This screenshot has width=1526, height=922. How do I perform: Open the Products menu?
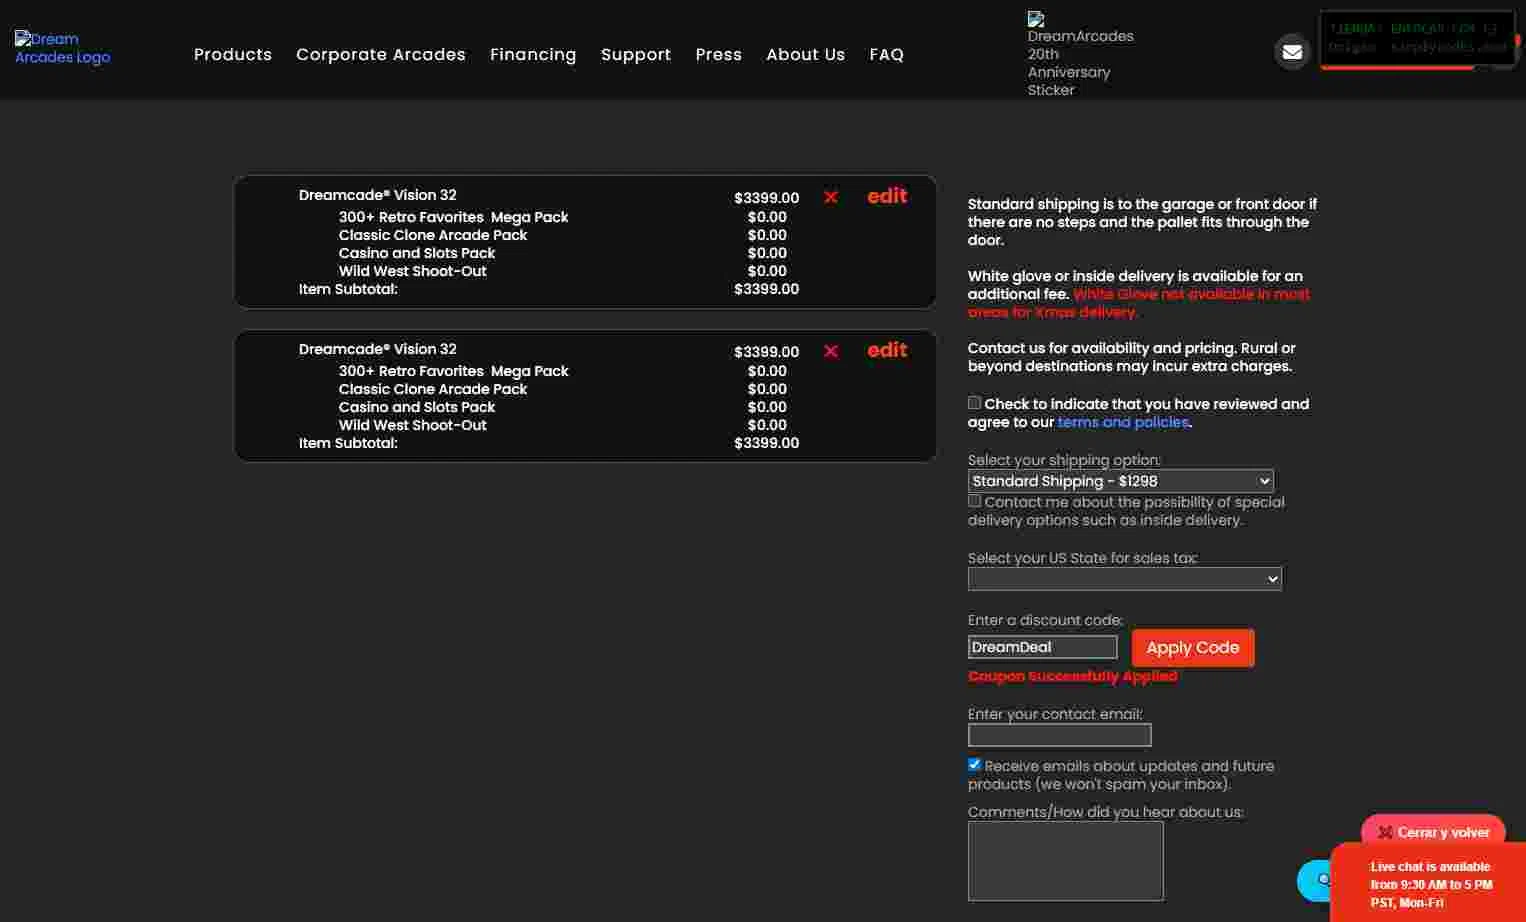233,54
